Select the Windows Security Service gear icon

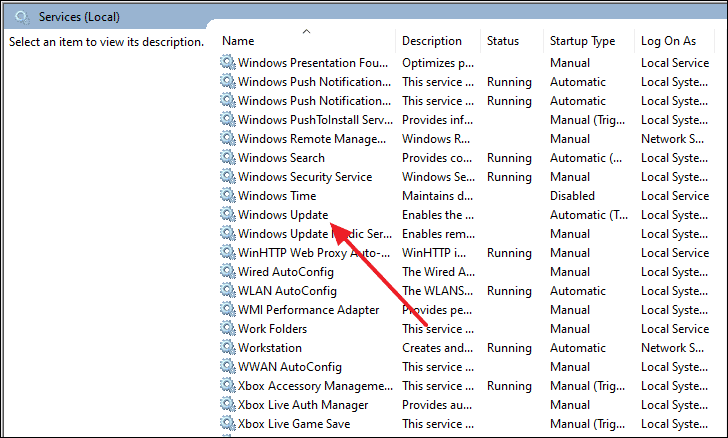(228, 177)
